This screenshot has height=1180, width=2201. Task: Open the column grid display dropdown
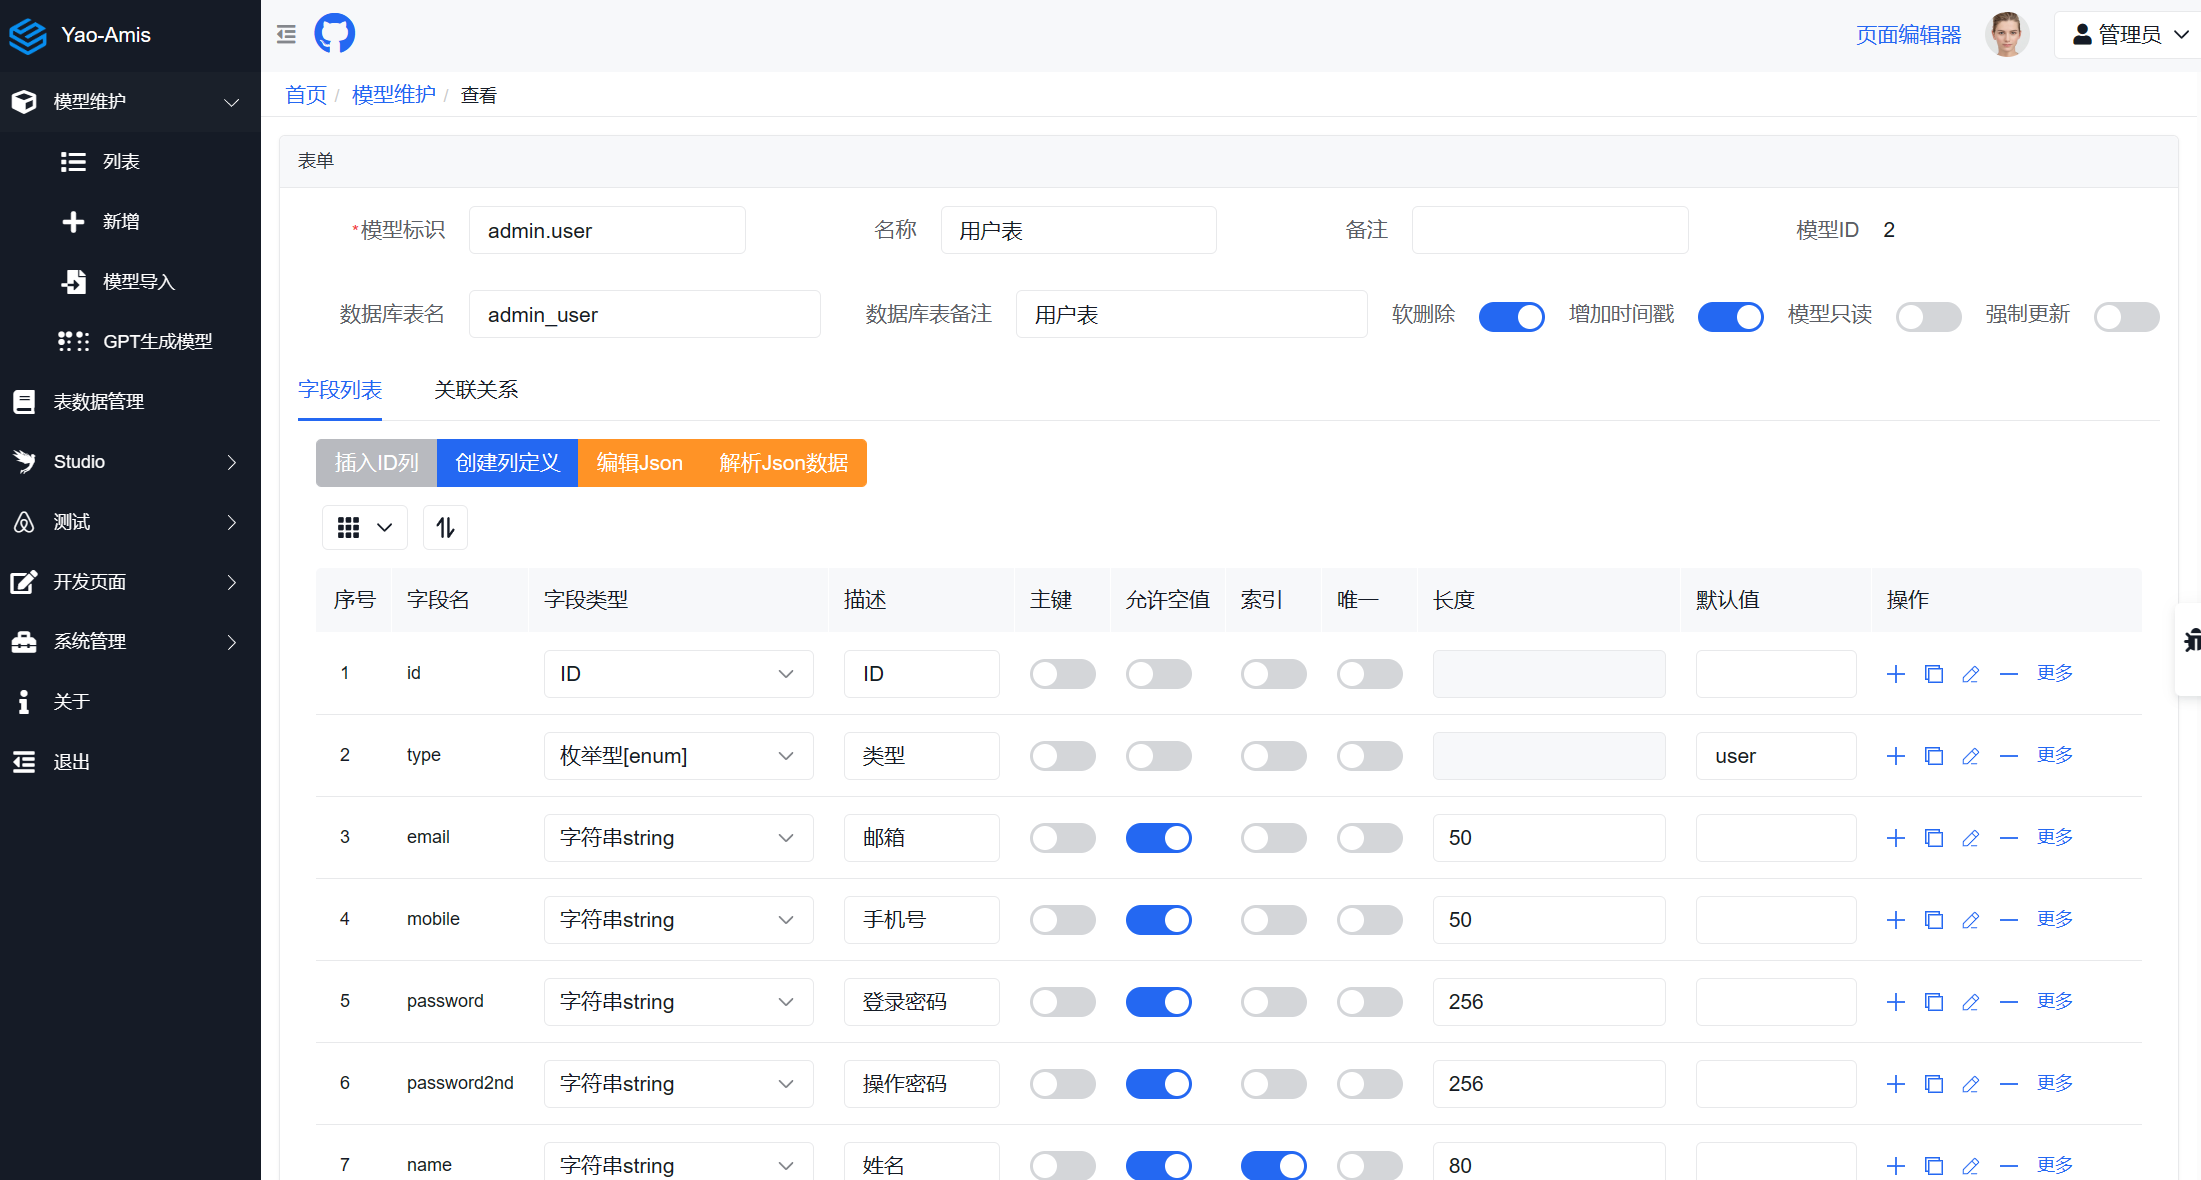coord(364,527)
